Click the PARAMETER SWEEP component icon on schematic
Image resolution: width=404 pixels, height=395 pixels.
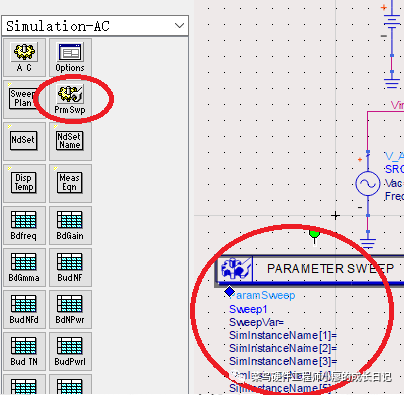[x=235, y=269]
